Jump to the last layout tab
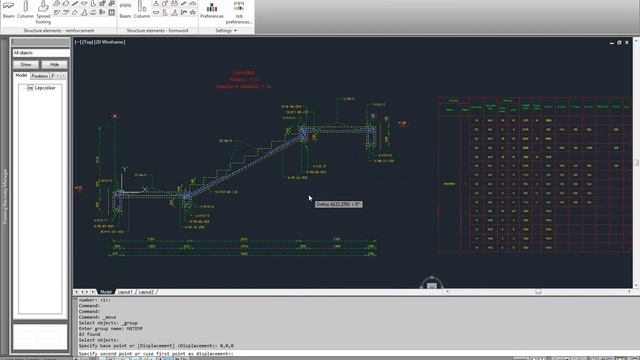Image resolution: width=640 pixels, height=360 pixels. (93, 292)
